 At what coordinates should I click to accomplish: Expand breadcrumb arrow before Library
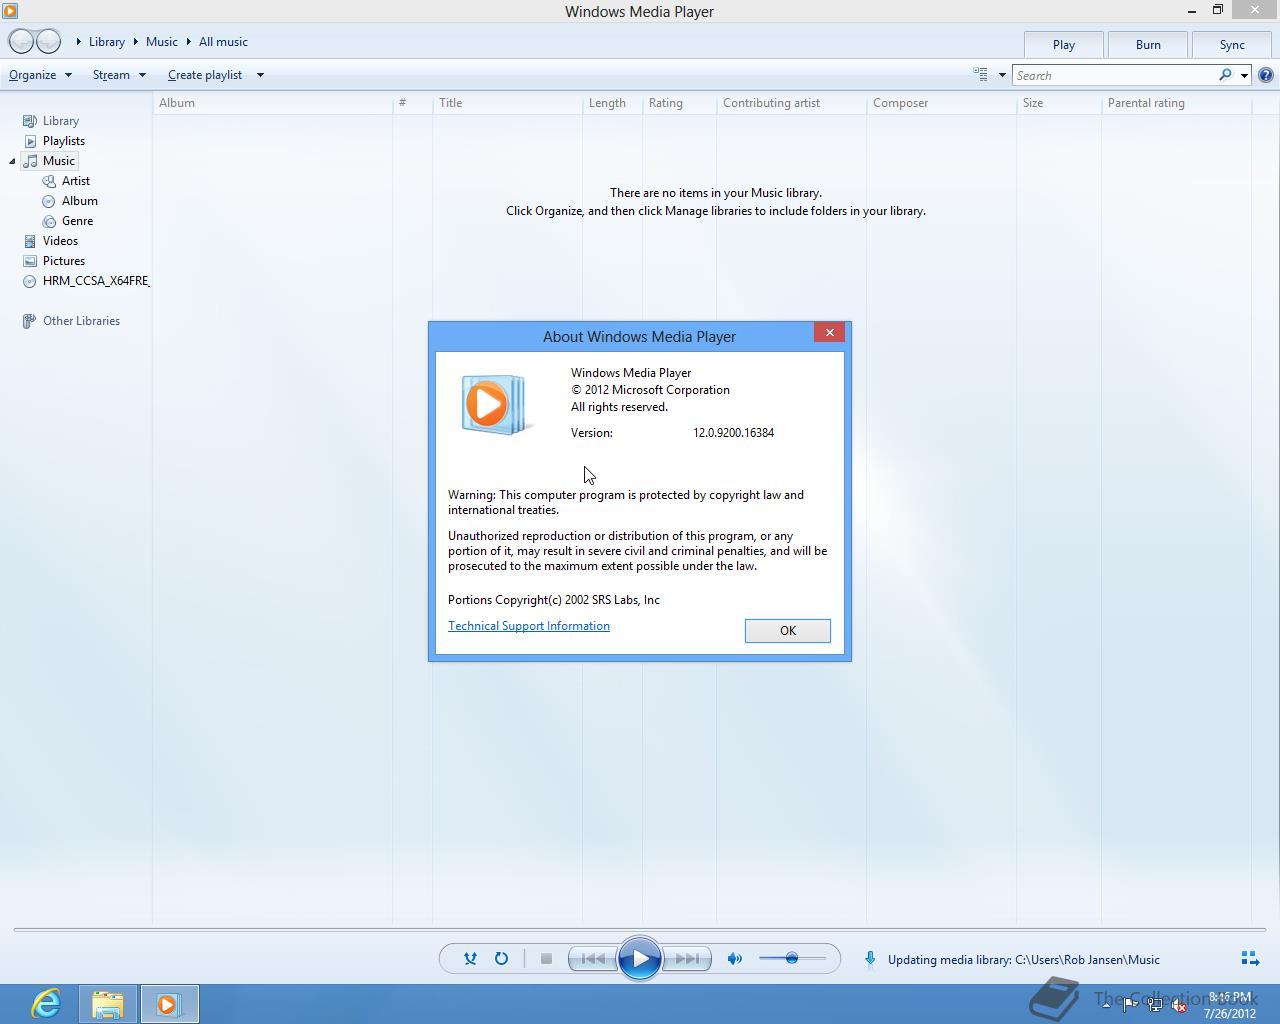click(x=78, y=42)
